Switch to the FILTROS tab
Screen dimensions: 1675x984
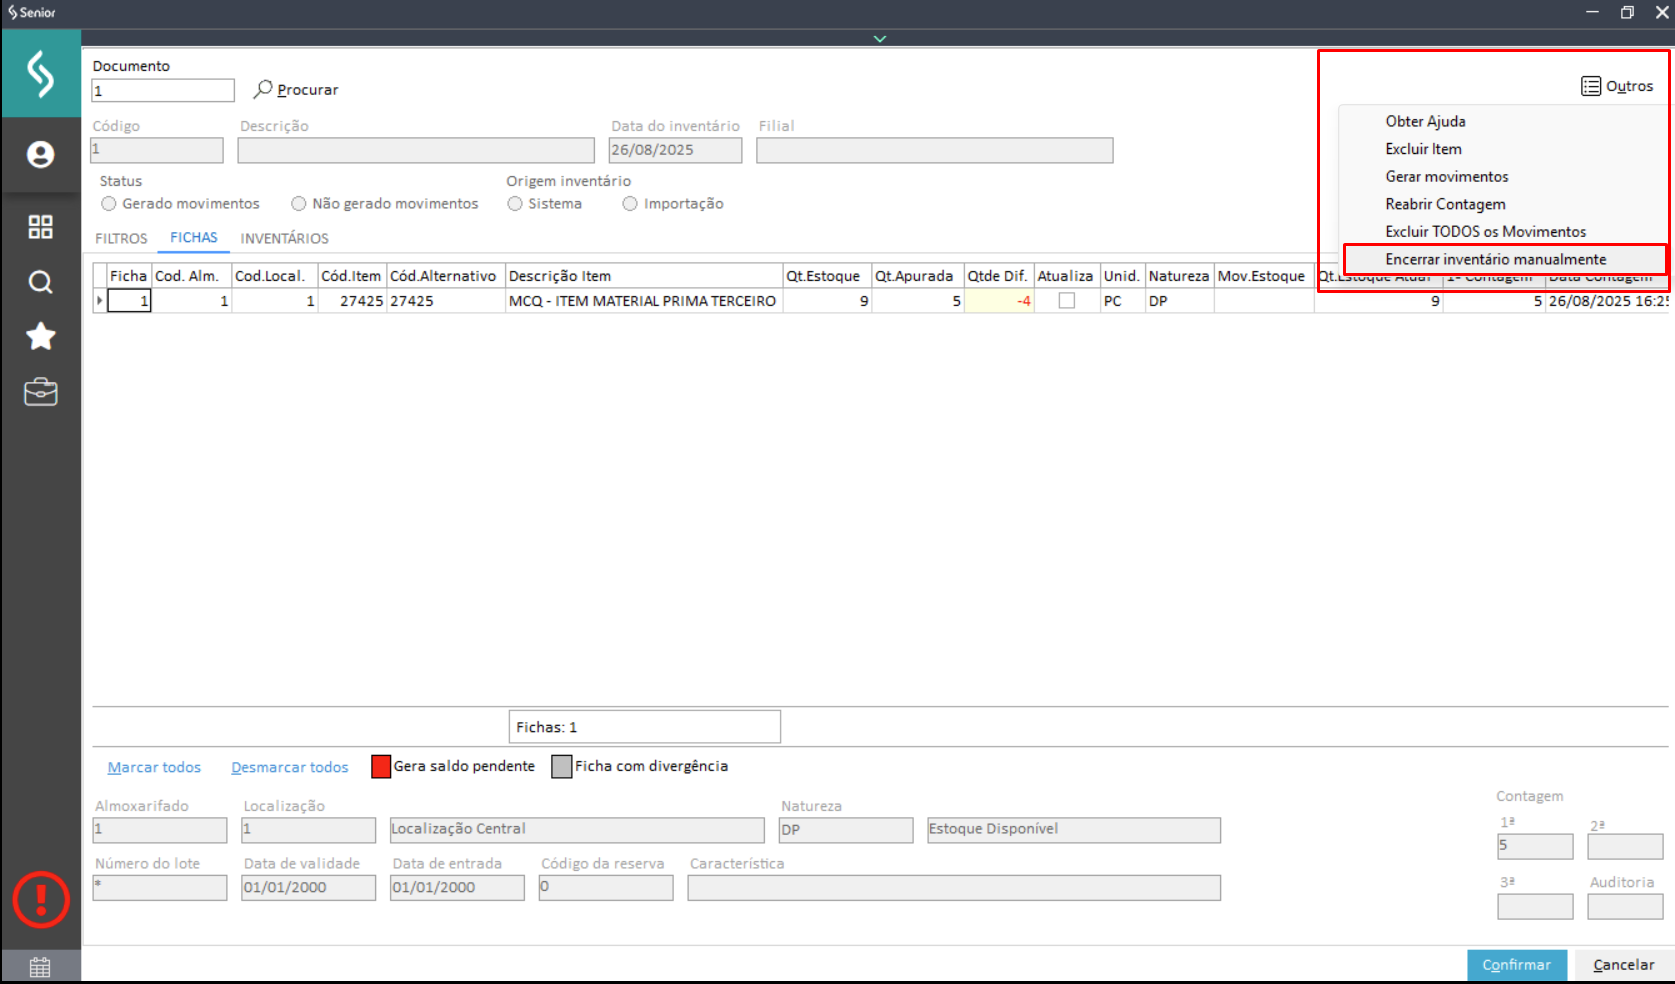coord(121,238)
